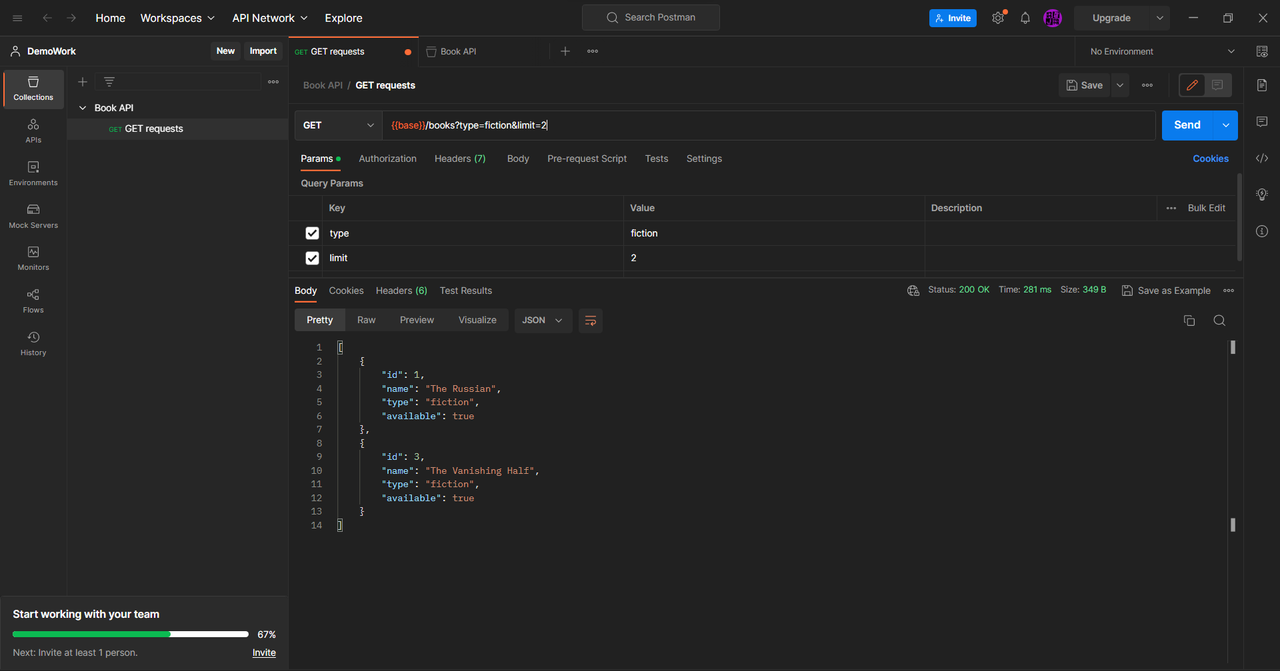The width and height of the screenshot is (1280, 671).
Task: Open the Tests tab
Action: click(x=657, y=159)
